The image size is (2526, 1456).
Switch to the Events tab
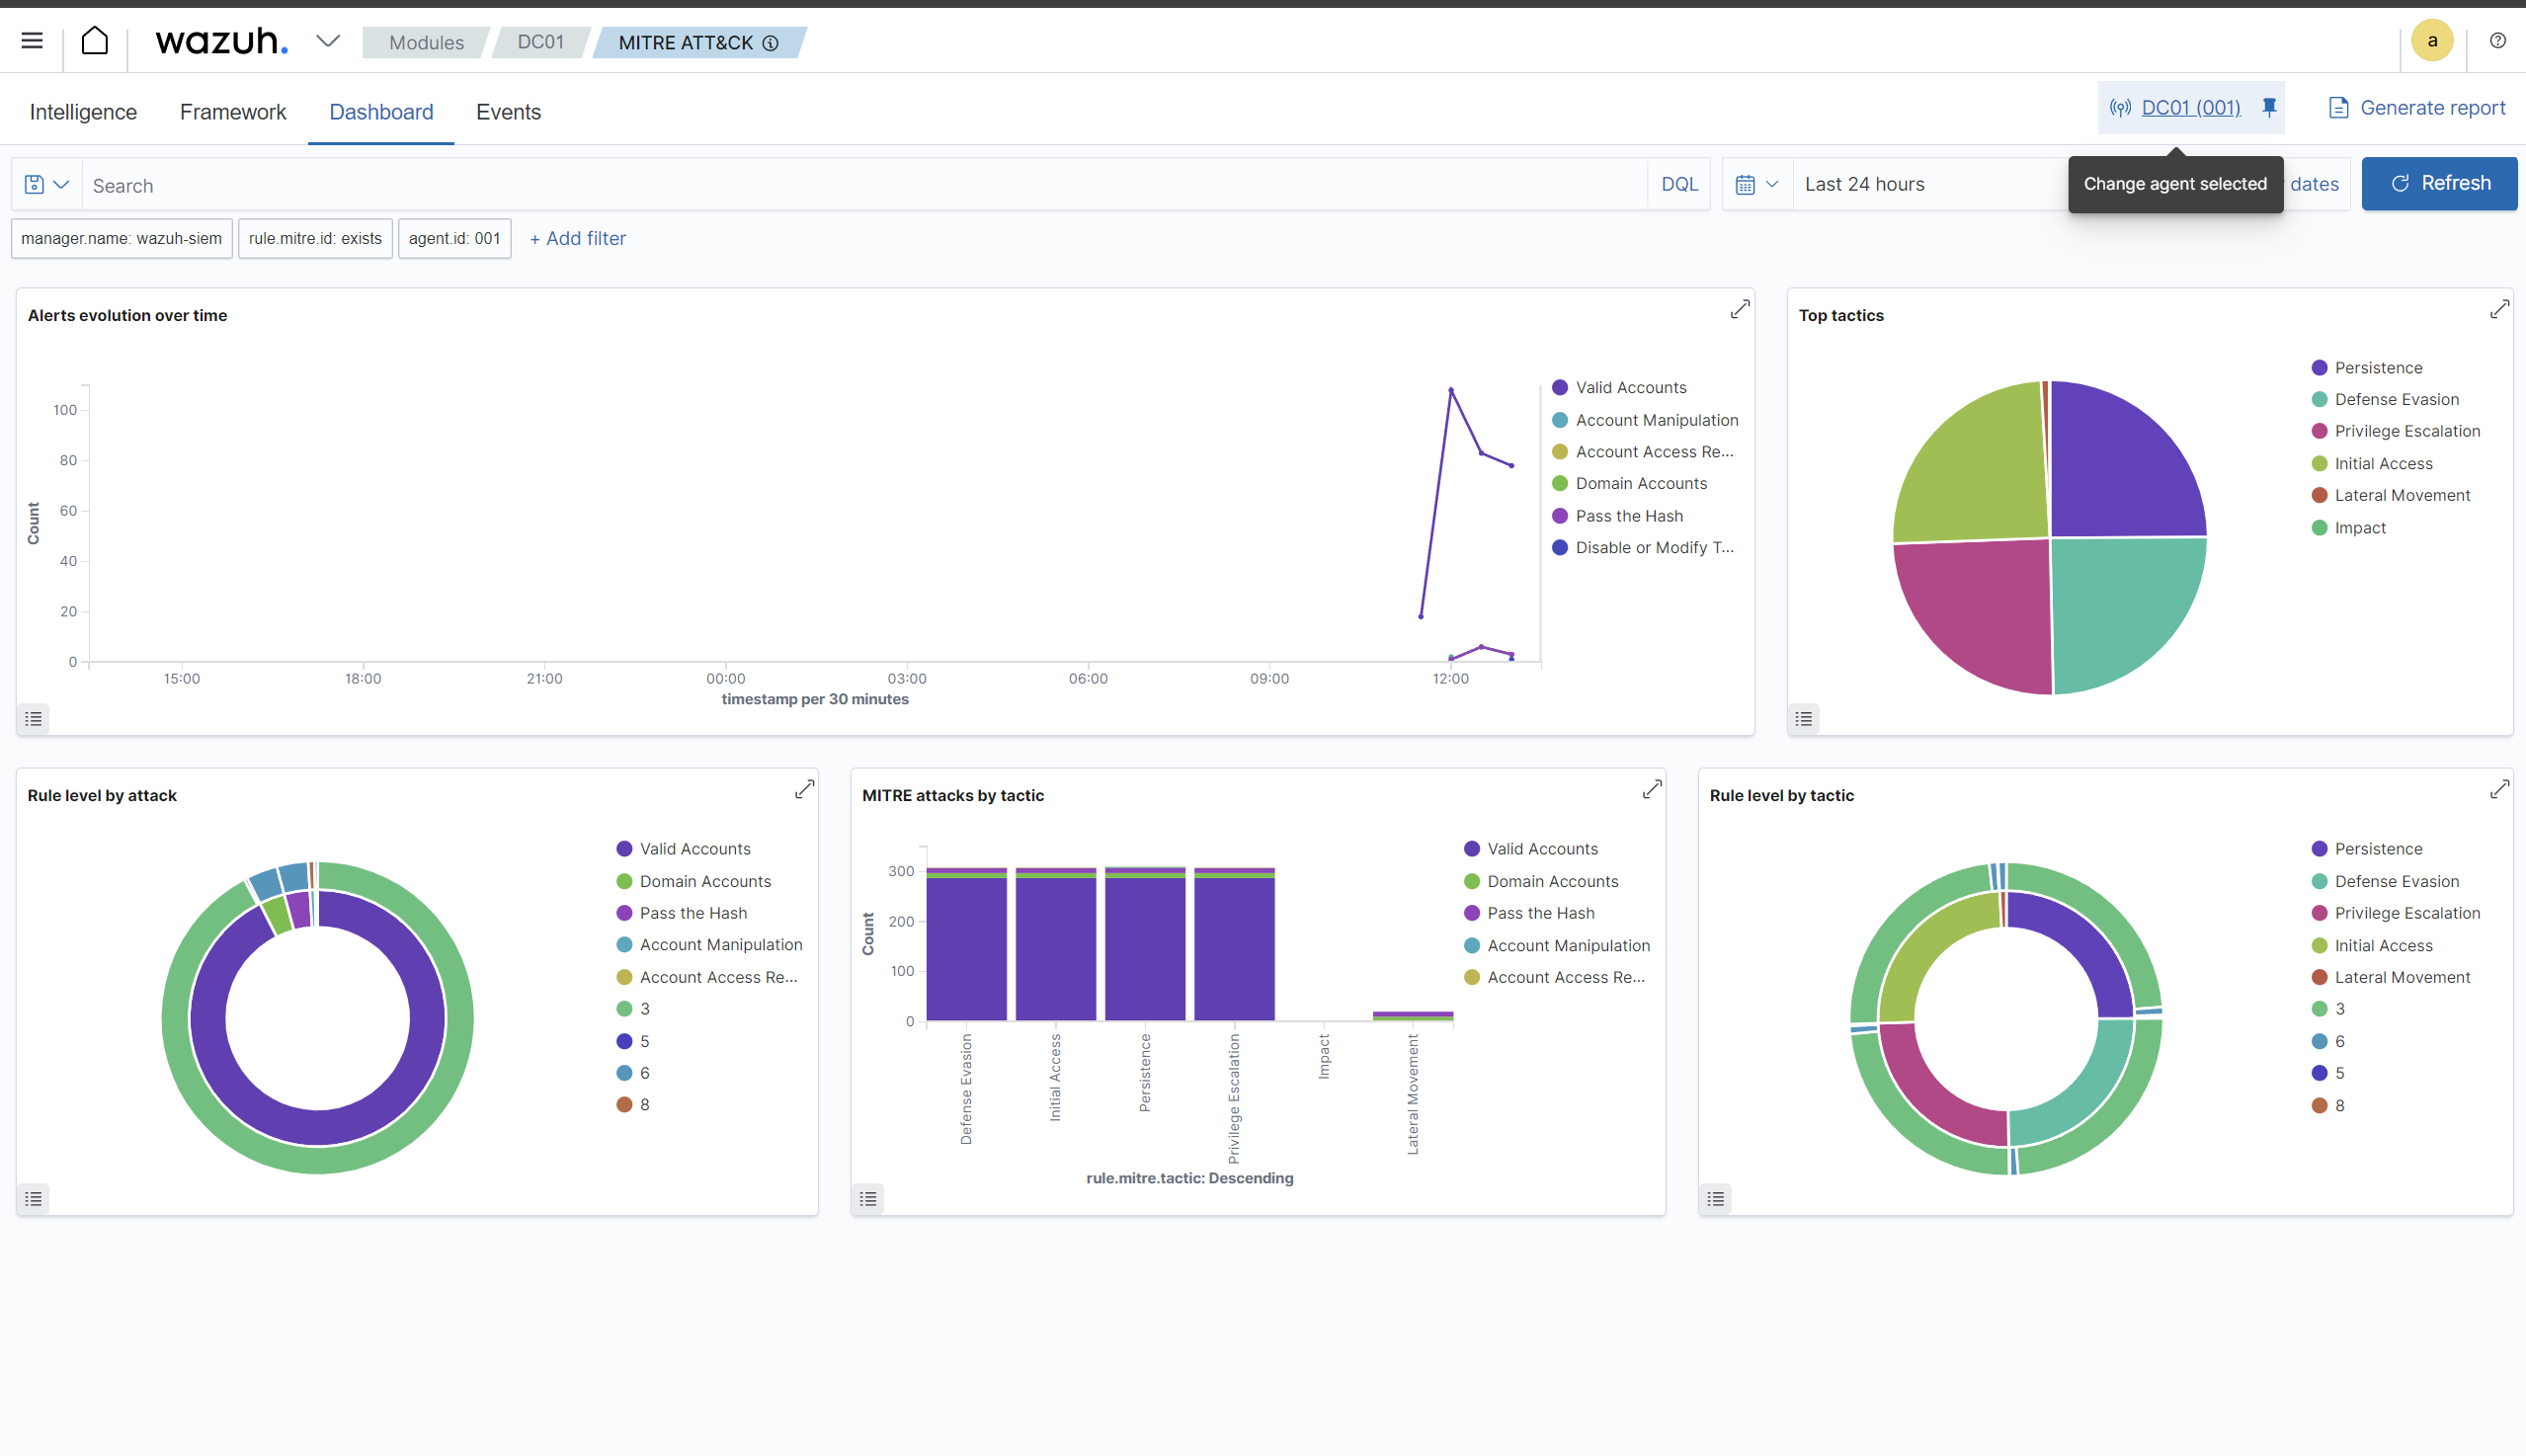[x=508, y=112]
